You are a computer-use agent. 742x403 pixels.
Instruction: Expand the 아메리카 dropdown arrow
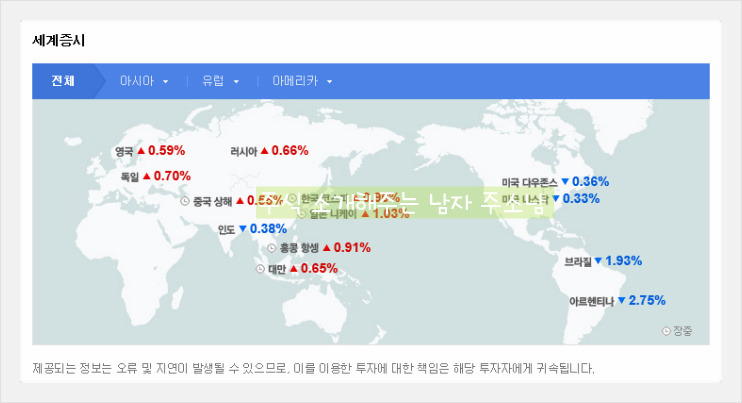click(x=329, y=82)
